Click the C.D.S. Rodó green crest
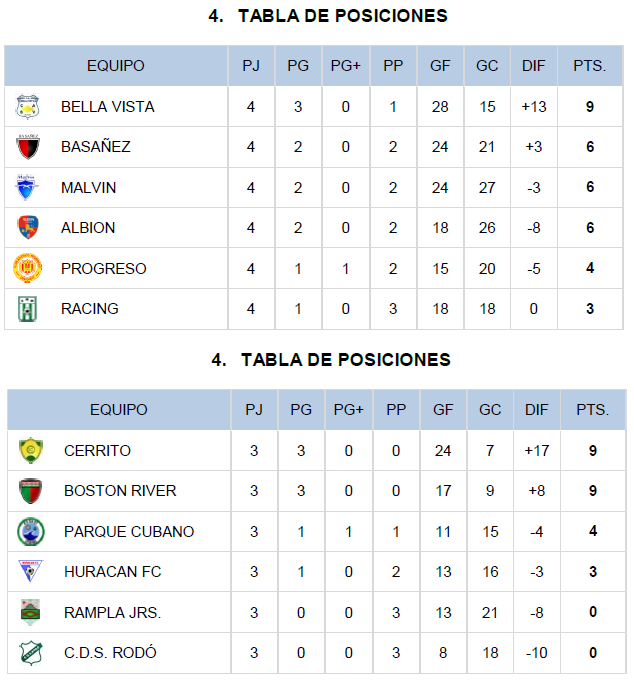The width and height of the screenshot is (634, 688). pos(31,653)
